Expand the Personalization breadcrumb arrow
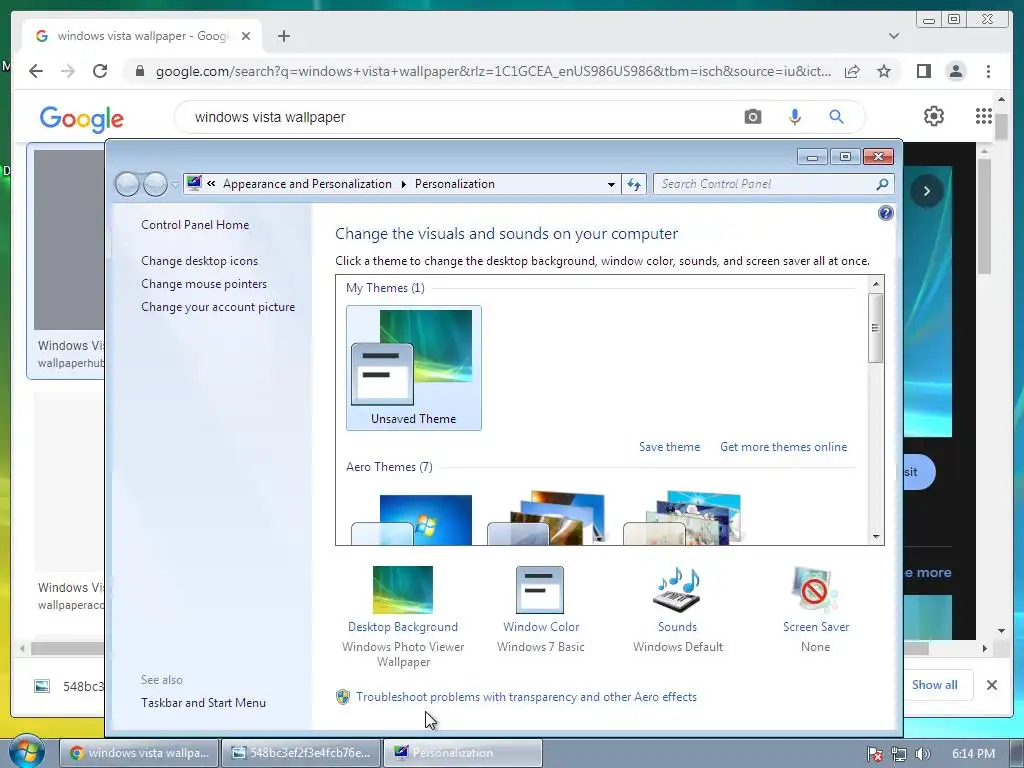This screenshot has width=1024, height=768. 404,184
